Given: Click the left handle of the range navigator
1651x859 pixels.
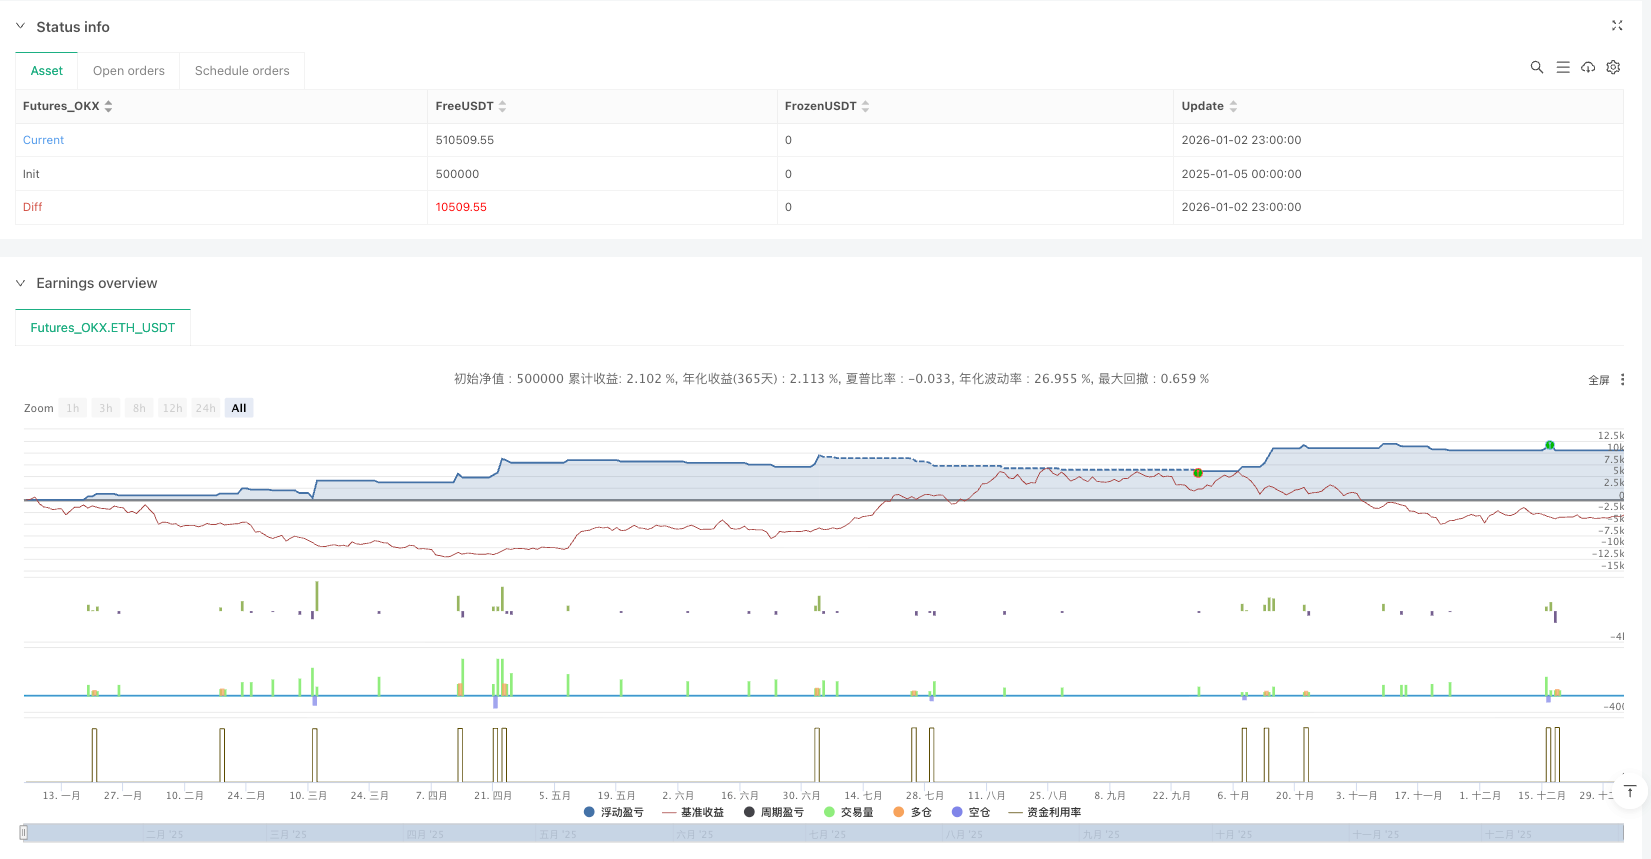Looking at the screenshot, I should point(23,832).
